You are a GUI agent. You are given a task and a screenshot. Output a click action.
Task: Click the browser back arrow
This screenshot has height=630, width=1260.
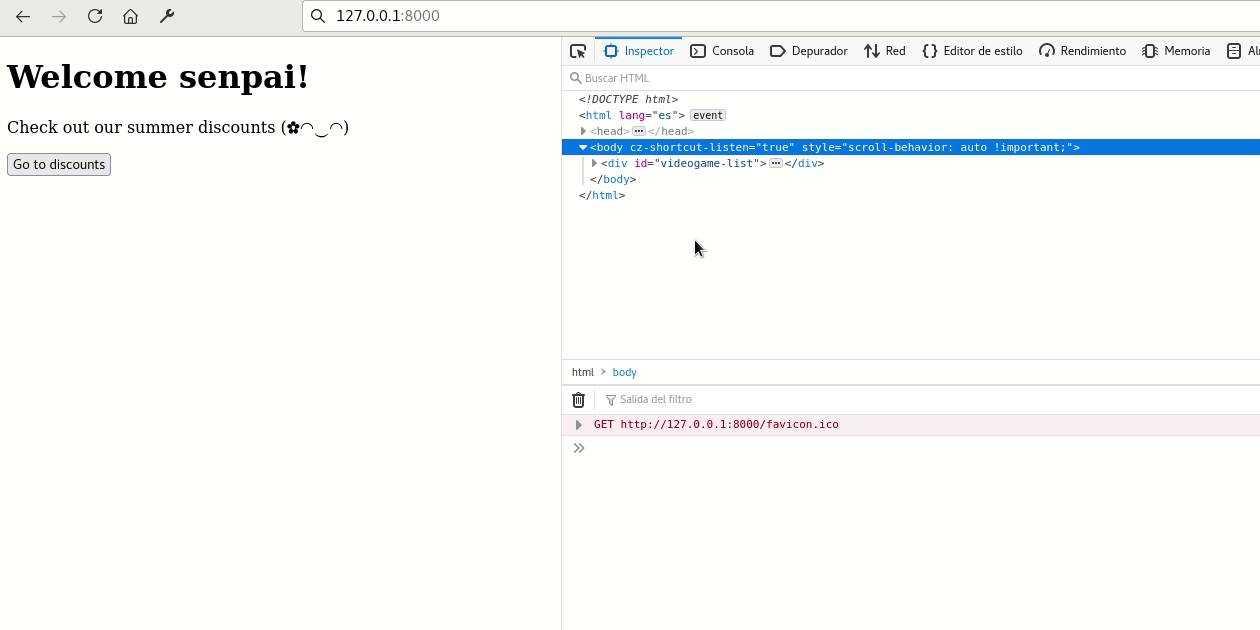(x=23, y=16)
